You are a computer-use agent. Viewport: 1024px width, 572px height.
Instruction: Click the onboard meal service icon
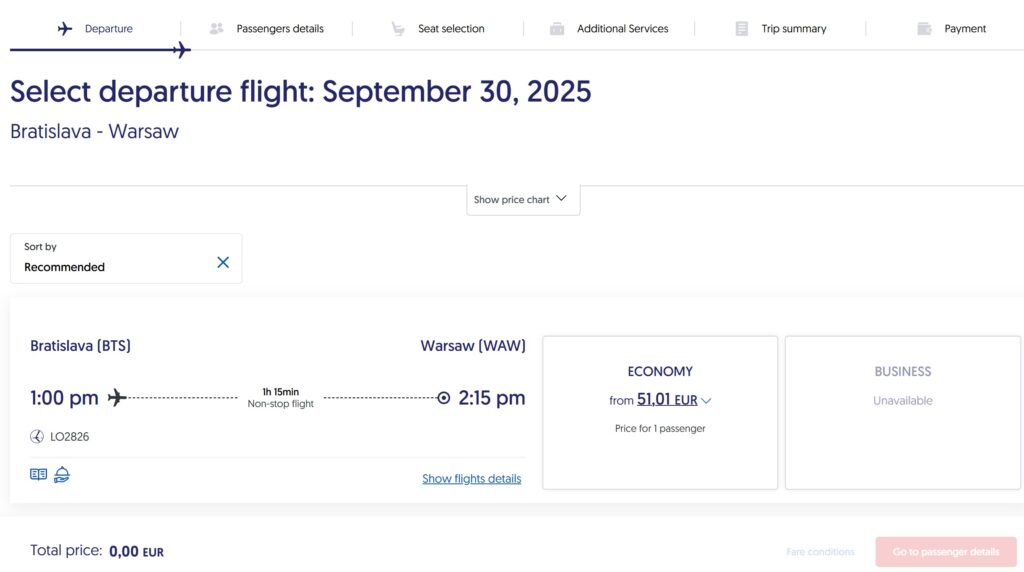point(62,475)
